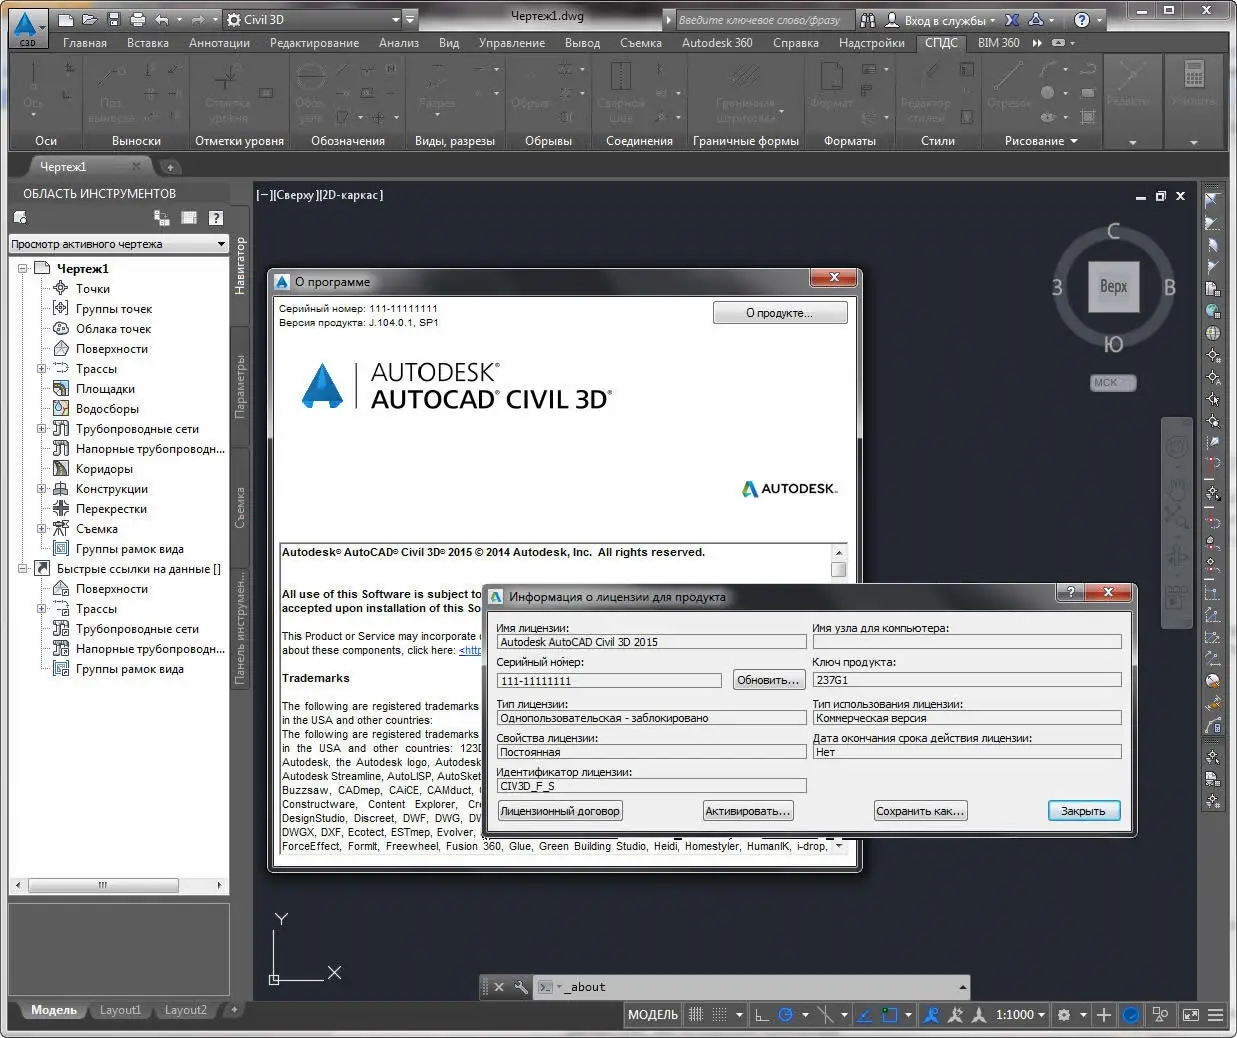Image resolution: width=1237 pixels, height=1038 pixels.
Task: Expand the Трассы node under Чертеж1
Action: (42, 369)
